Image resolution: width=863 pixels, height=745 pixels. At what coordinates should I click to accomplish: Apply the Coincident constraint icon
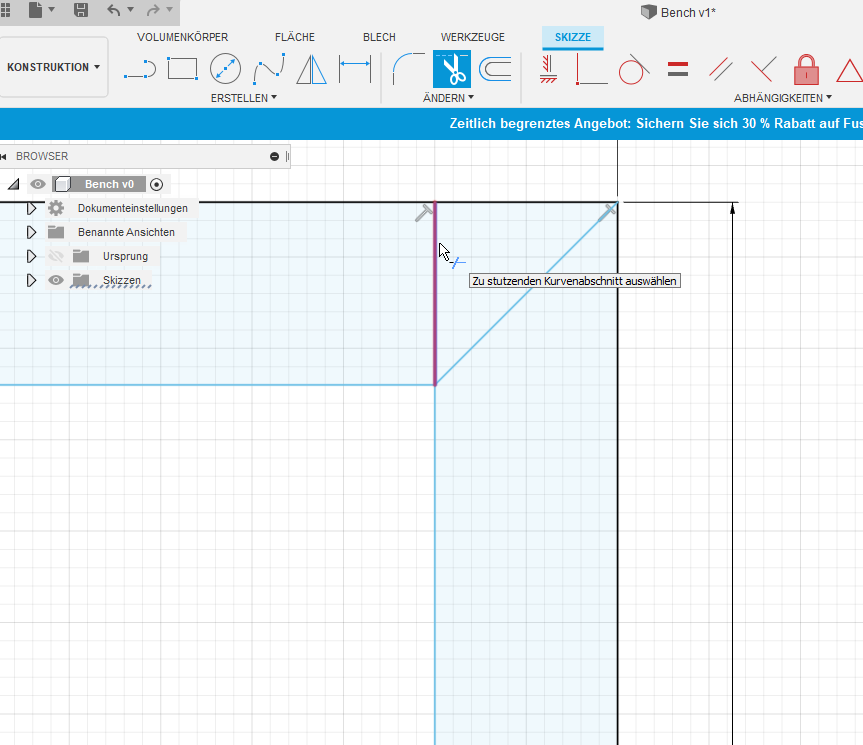pyautogui.click(x=763, y=69)
